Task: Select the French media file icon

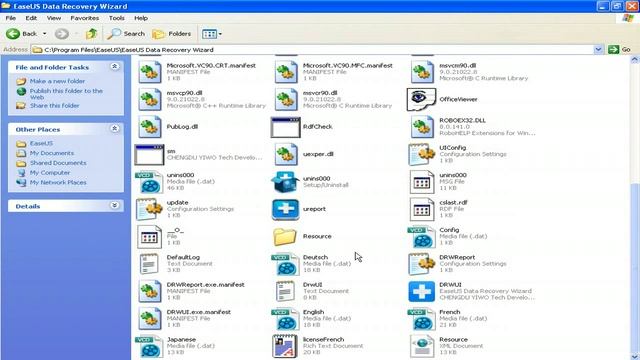Action: pos(422,319)
